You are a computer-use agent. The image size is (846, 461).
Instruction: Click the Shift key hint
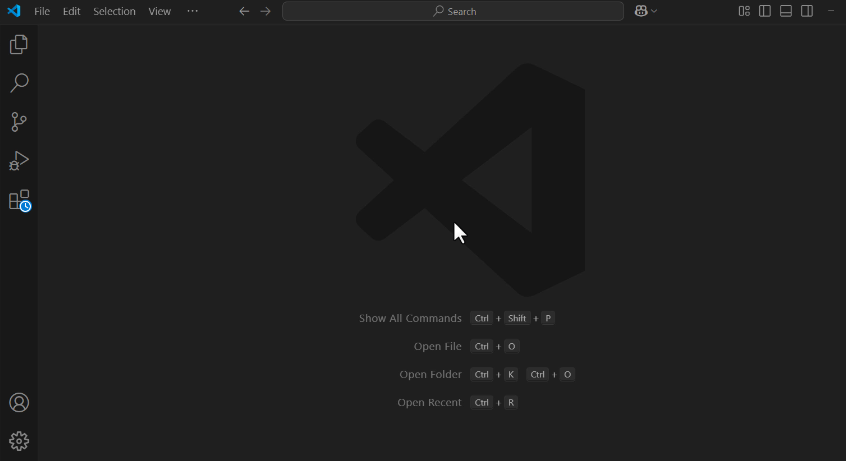point(517,318)
